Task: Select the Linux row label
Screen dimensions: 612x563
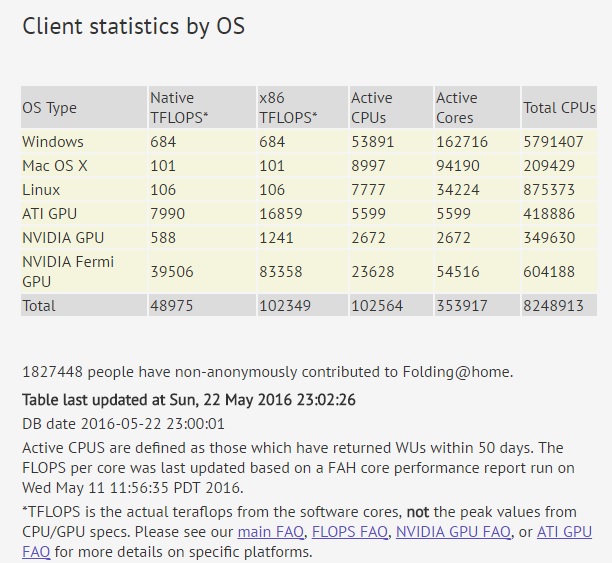Action: [x=41, y=190]
